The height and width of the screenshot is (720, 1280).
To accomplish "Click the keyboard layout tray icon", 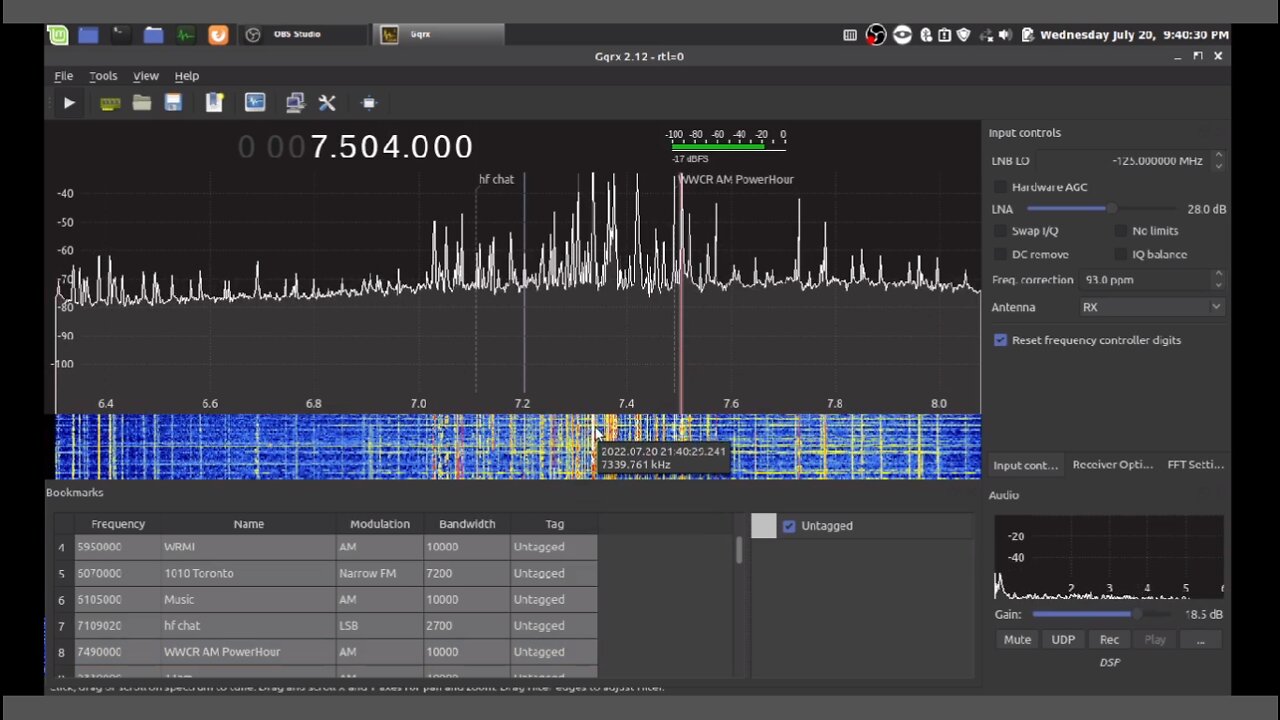I will click(x=850, y=35).
